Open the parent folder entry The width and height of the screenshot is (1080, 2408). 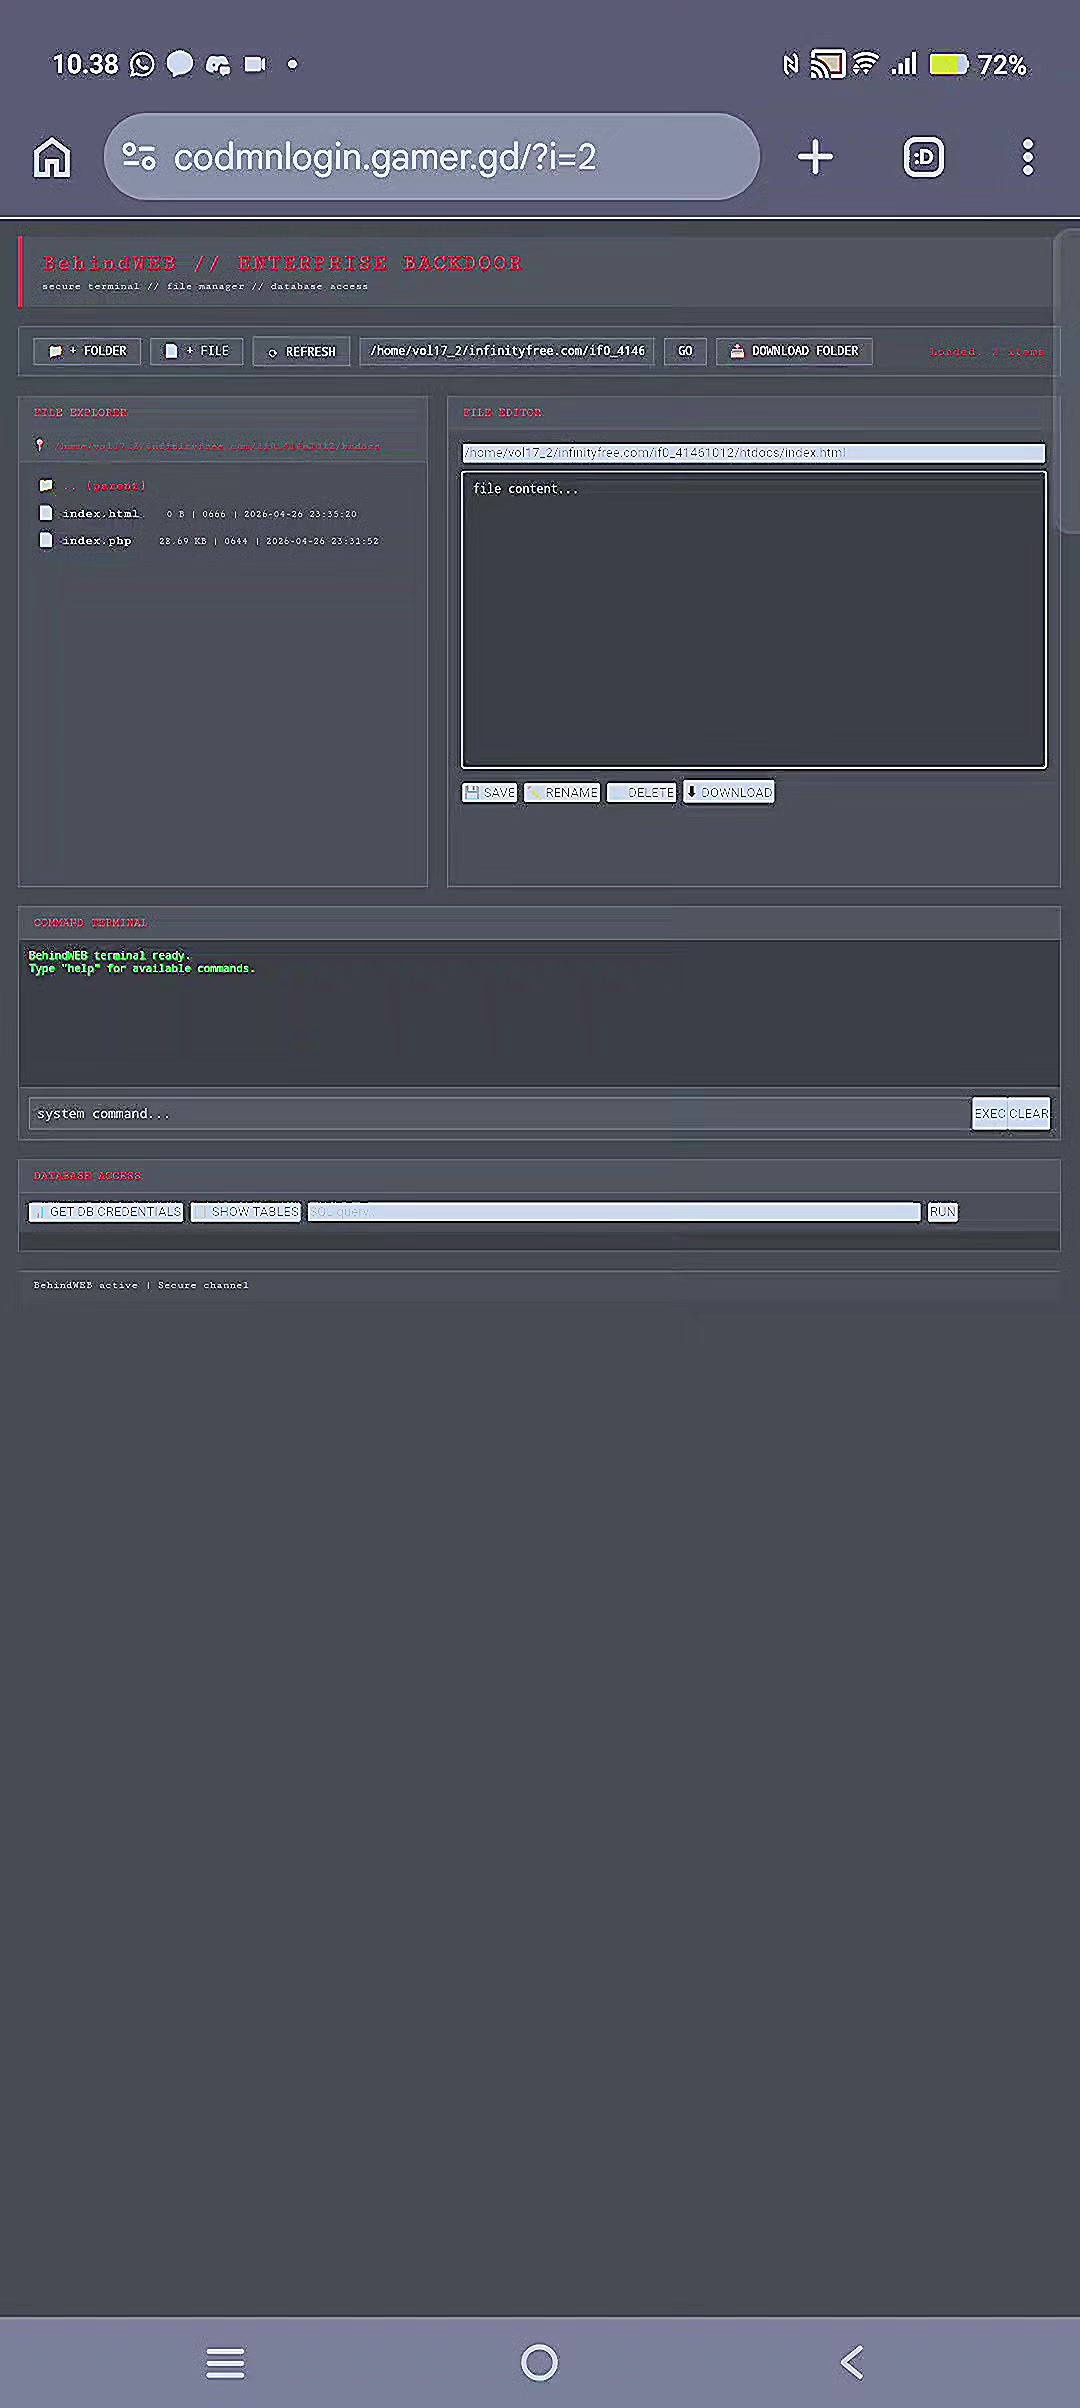click(93, 486)
